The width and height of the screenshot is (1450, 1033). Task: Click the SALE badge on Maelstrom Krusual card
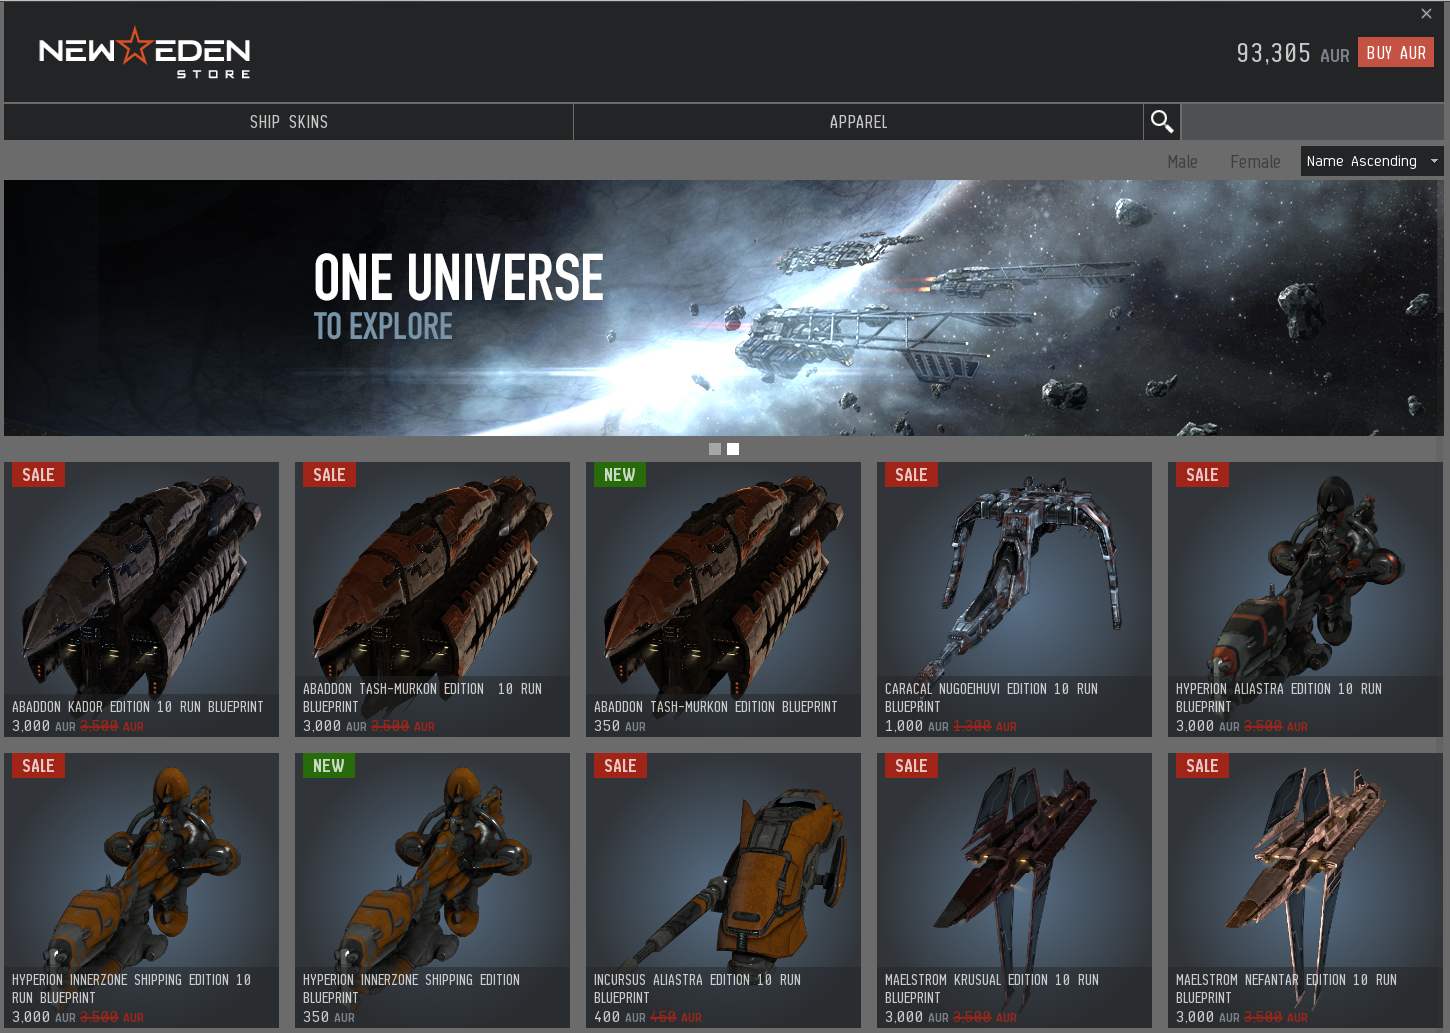(x=911, y=766)
